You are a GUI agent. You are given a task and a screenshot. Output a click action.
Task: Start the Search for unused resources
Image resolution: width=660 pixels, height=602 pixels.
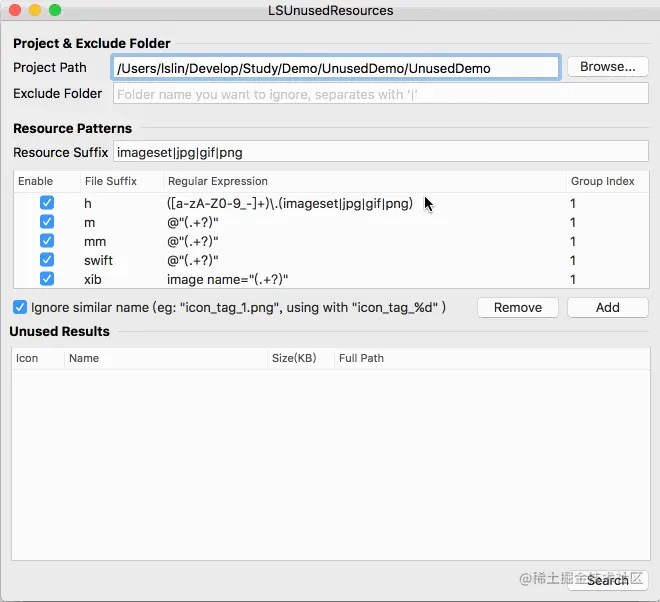point(607,581)
